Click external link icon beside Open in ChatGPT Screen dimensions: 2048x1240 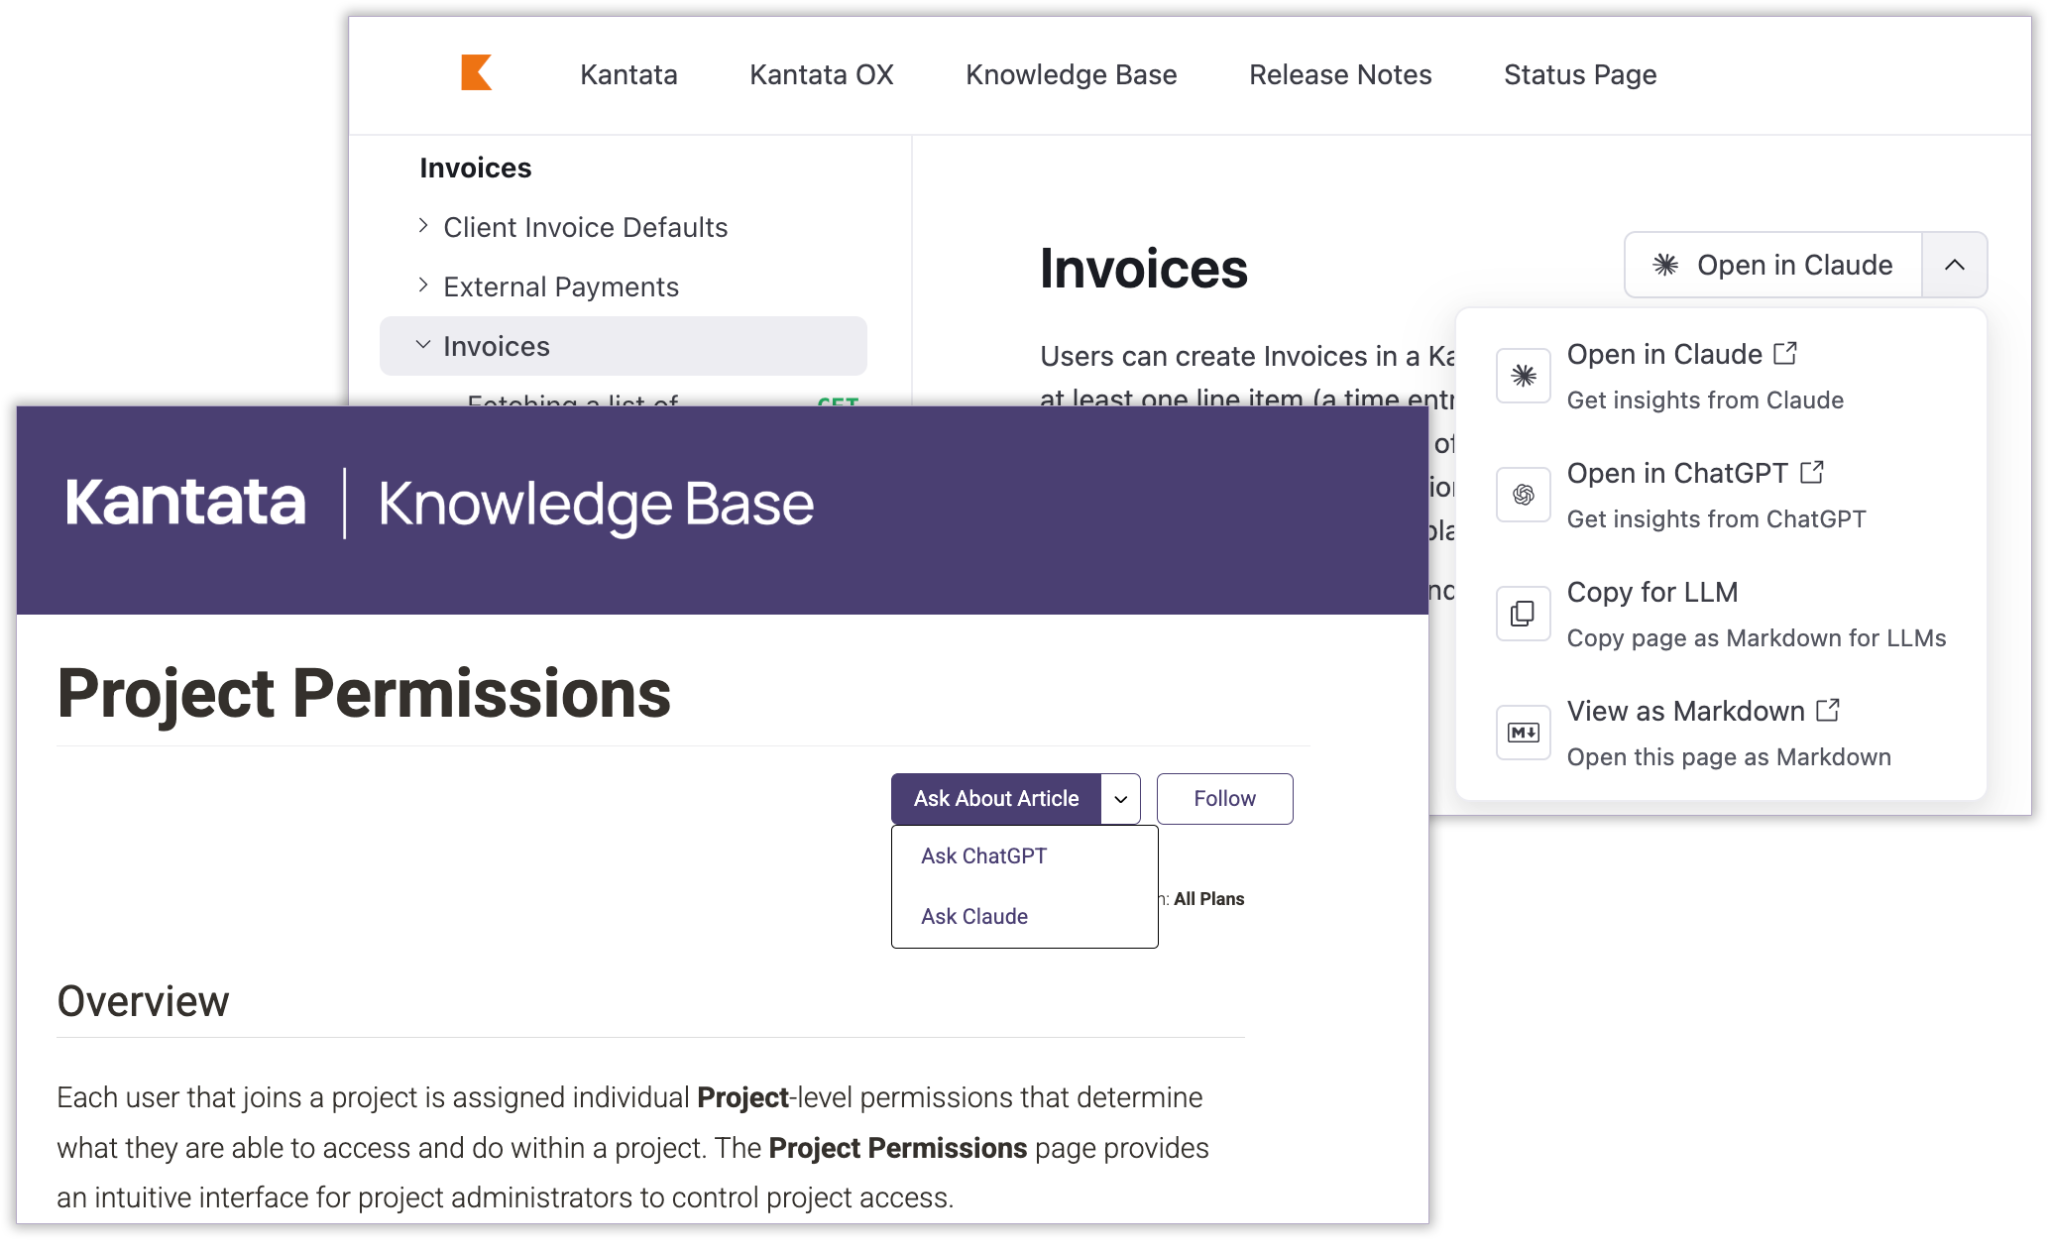click(1812, 472)
